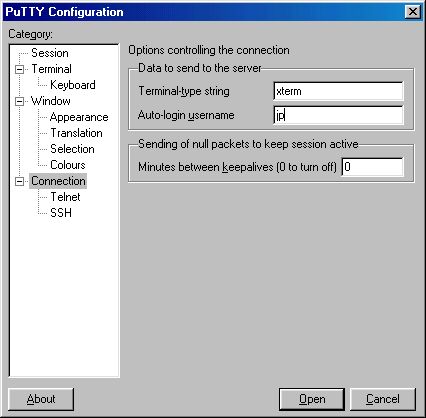The width and height of the screenshot is (426, 418).
Task: Open the Selection settings
Action: pyautogui.click(x=72, y=149)
